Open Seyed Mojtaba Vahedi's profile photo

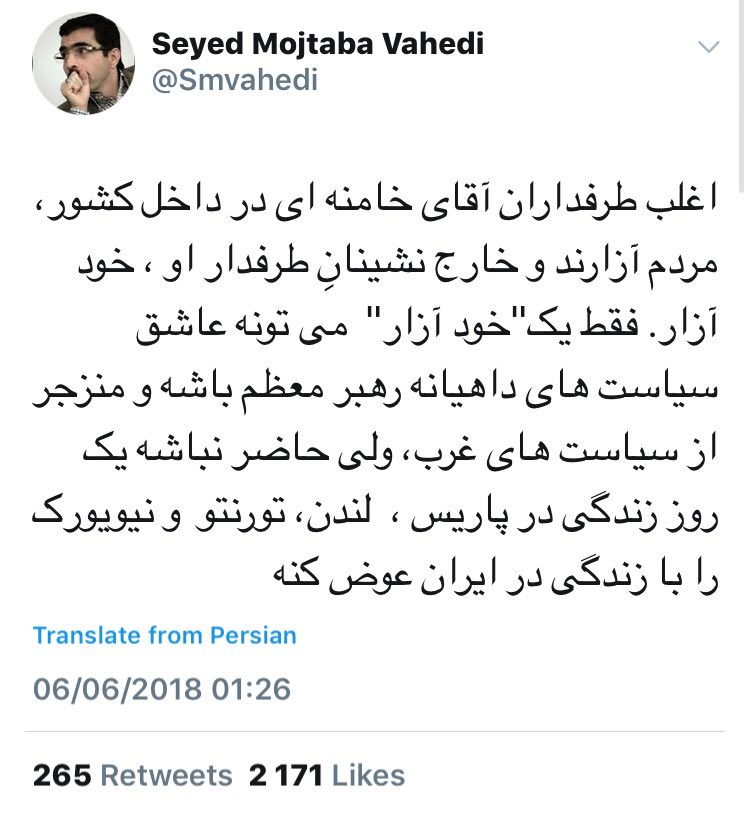coord(84,64)
